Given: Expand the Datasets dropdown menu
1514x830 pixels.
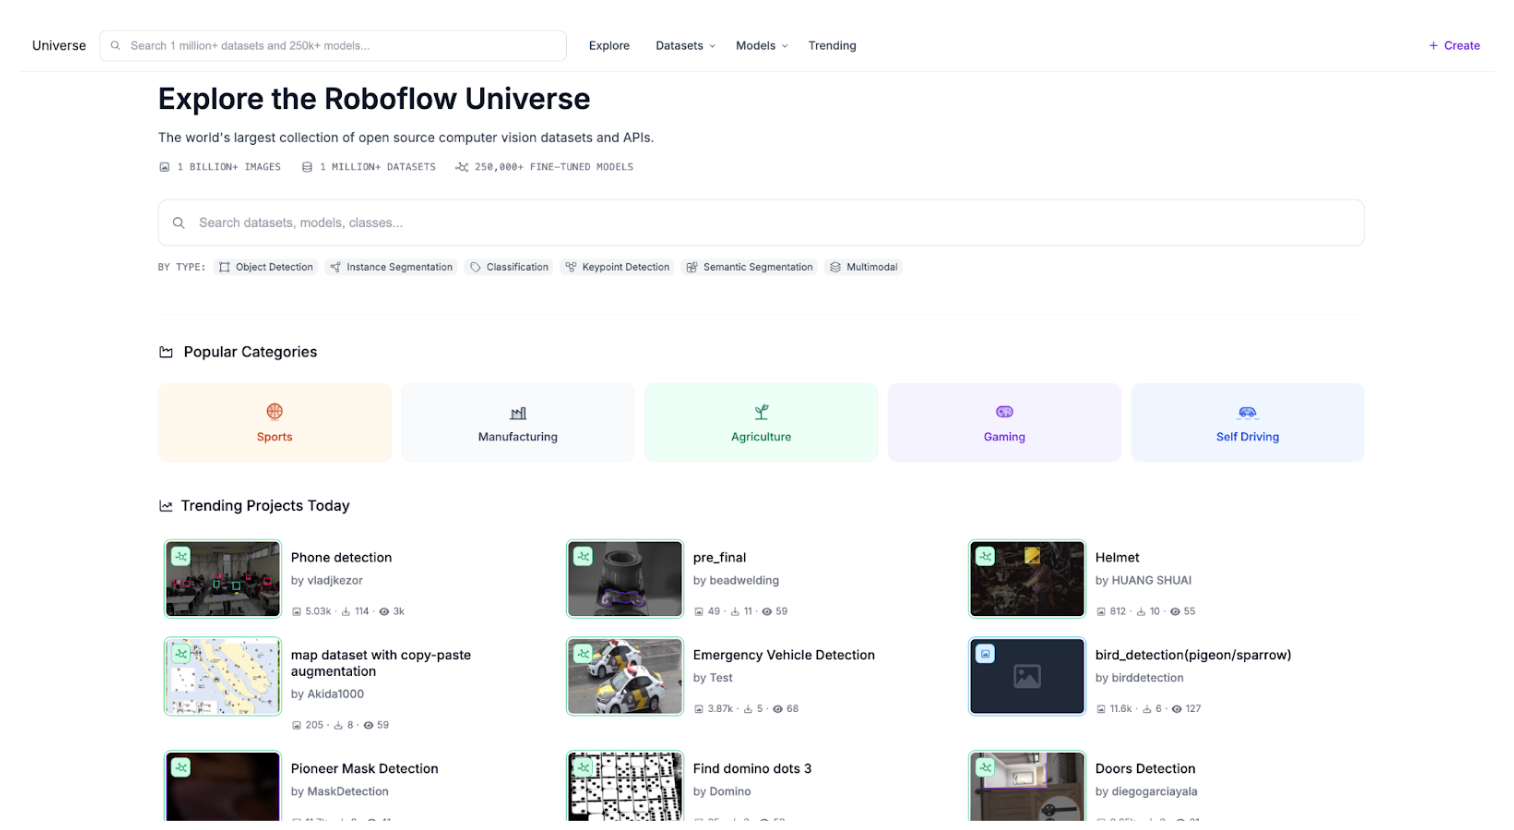Looking at the screenshot, I should [685, 46].
